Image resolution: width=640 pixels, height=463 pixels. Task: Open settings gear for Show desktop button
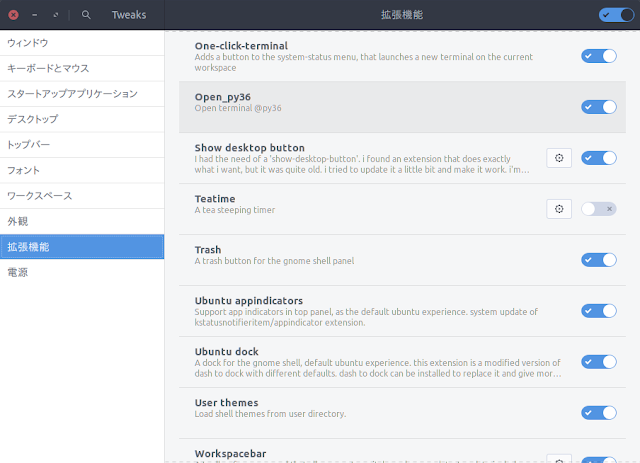(559, 158)
